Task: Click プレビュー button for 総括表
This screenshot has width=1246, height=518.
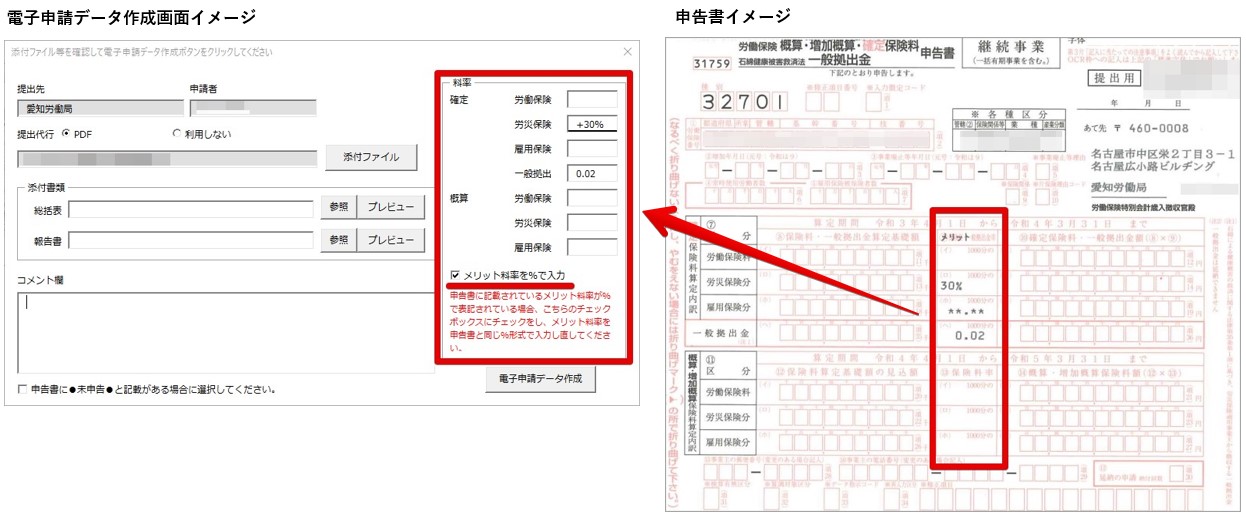Action: [391, 208]
